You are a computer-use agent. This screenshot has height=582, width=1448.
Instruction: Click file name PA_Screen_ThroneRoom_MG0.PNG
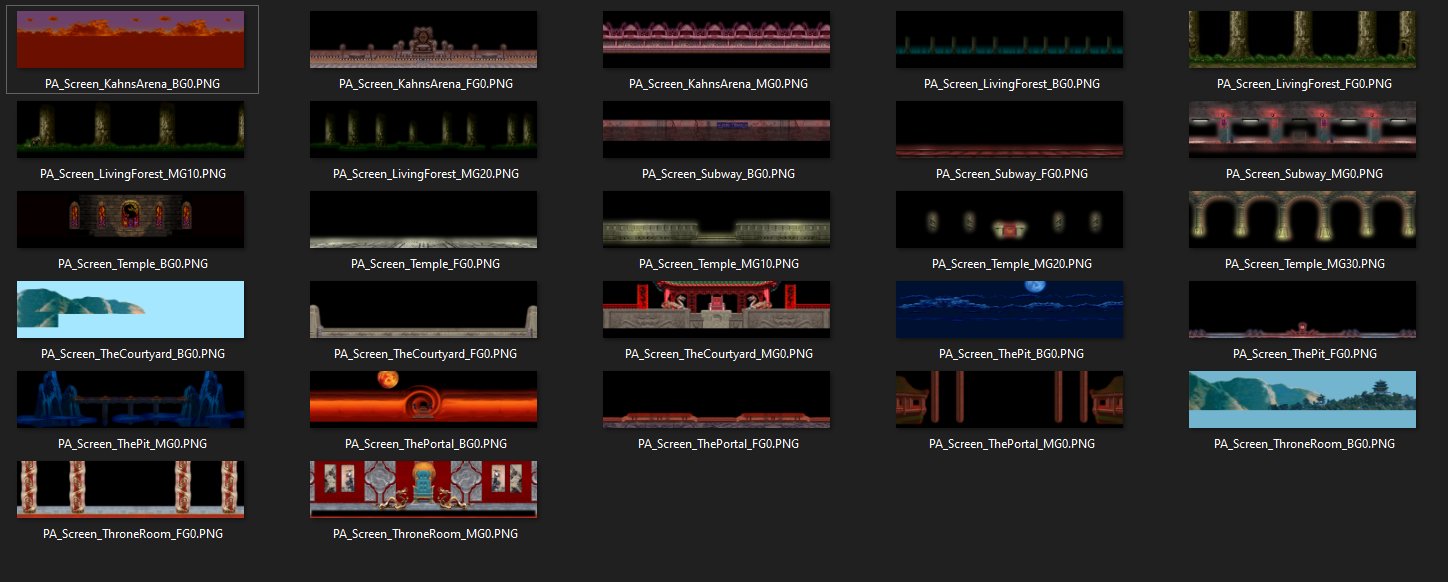[x=426, y=534]
